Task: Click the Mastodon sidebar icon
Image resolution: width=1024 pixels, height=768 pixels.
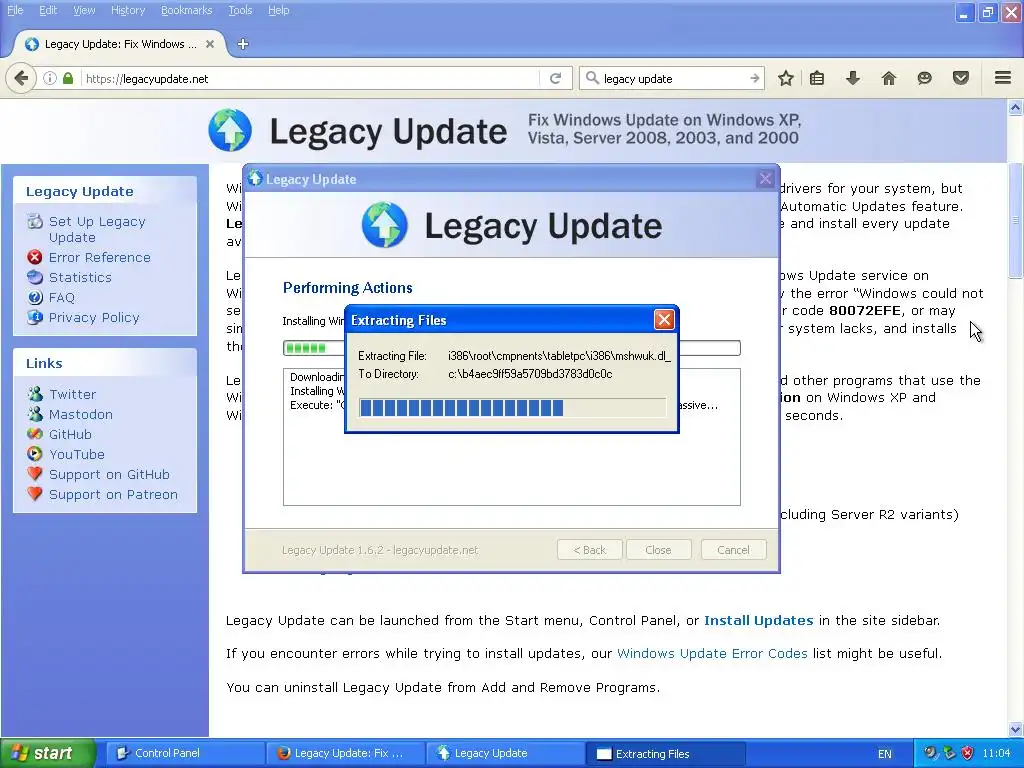Action: [35, 414]
